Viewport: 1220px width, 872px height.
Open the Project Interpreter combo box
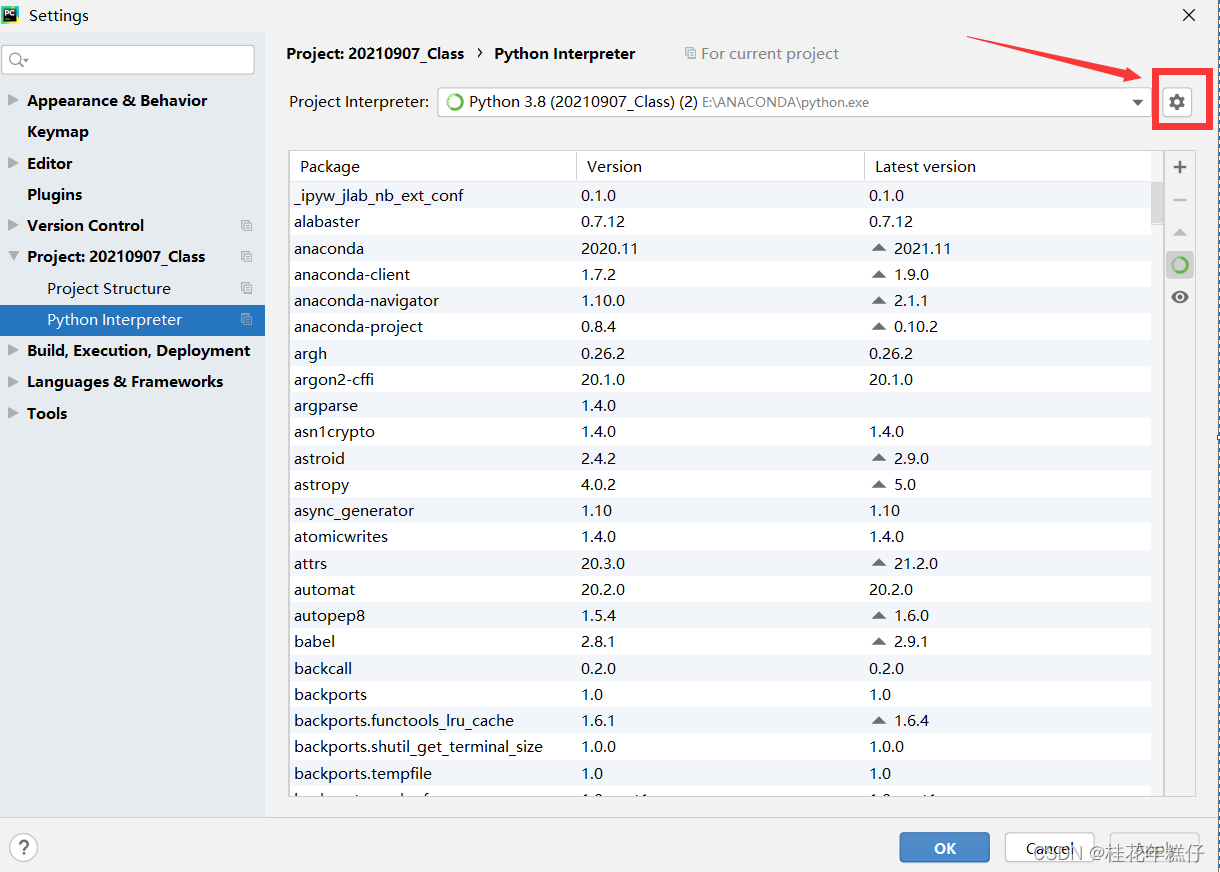(x=795, y=102)
